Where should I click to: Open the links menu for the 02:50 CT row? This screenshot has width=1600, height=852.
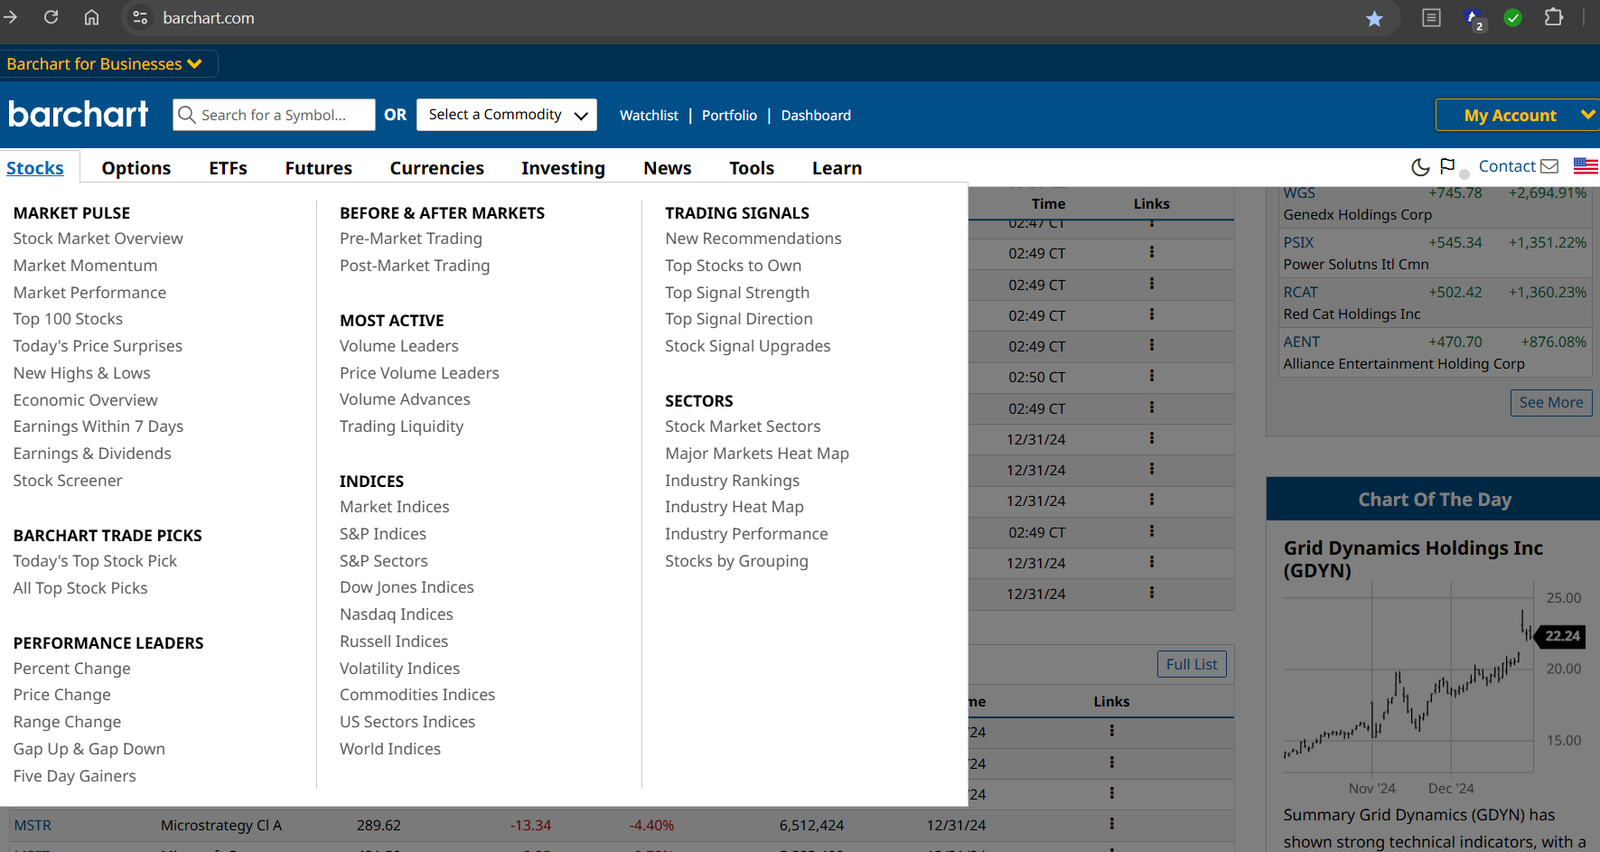click(1152, 376)
